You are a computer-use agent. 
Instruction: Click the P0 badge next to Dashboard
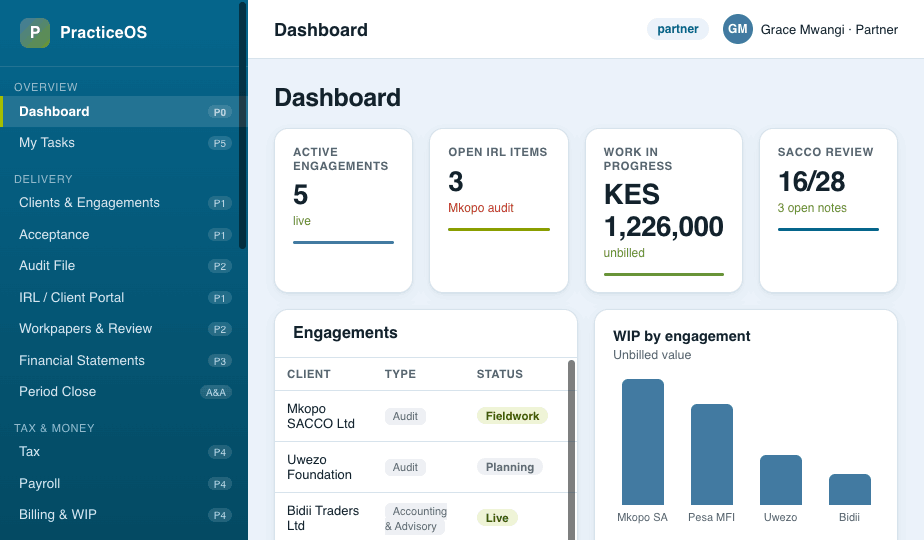pos(220,112)
